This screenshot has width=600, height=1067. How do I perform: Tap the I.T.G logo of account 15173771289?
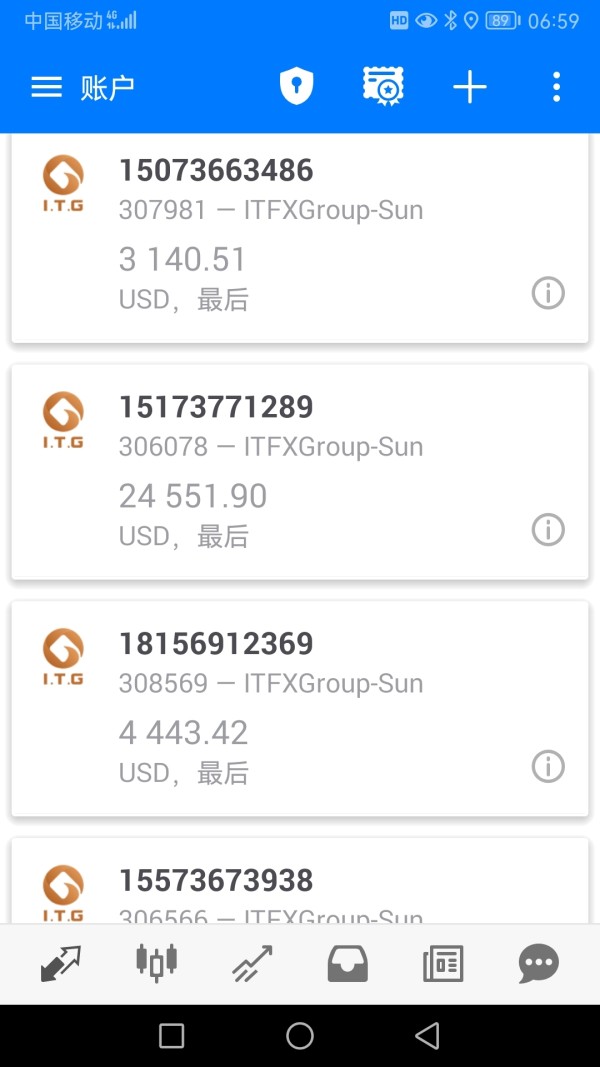point(63,420)
